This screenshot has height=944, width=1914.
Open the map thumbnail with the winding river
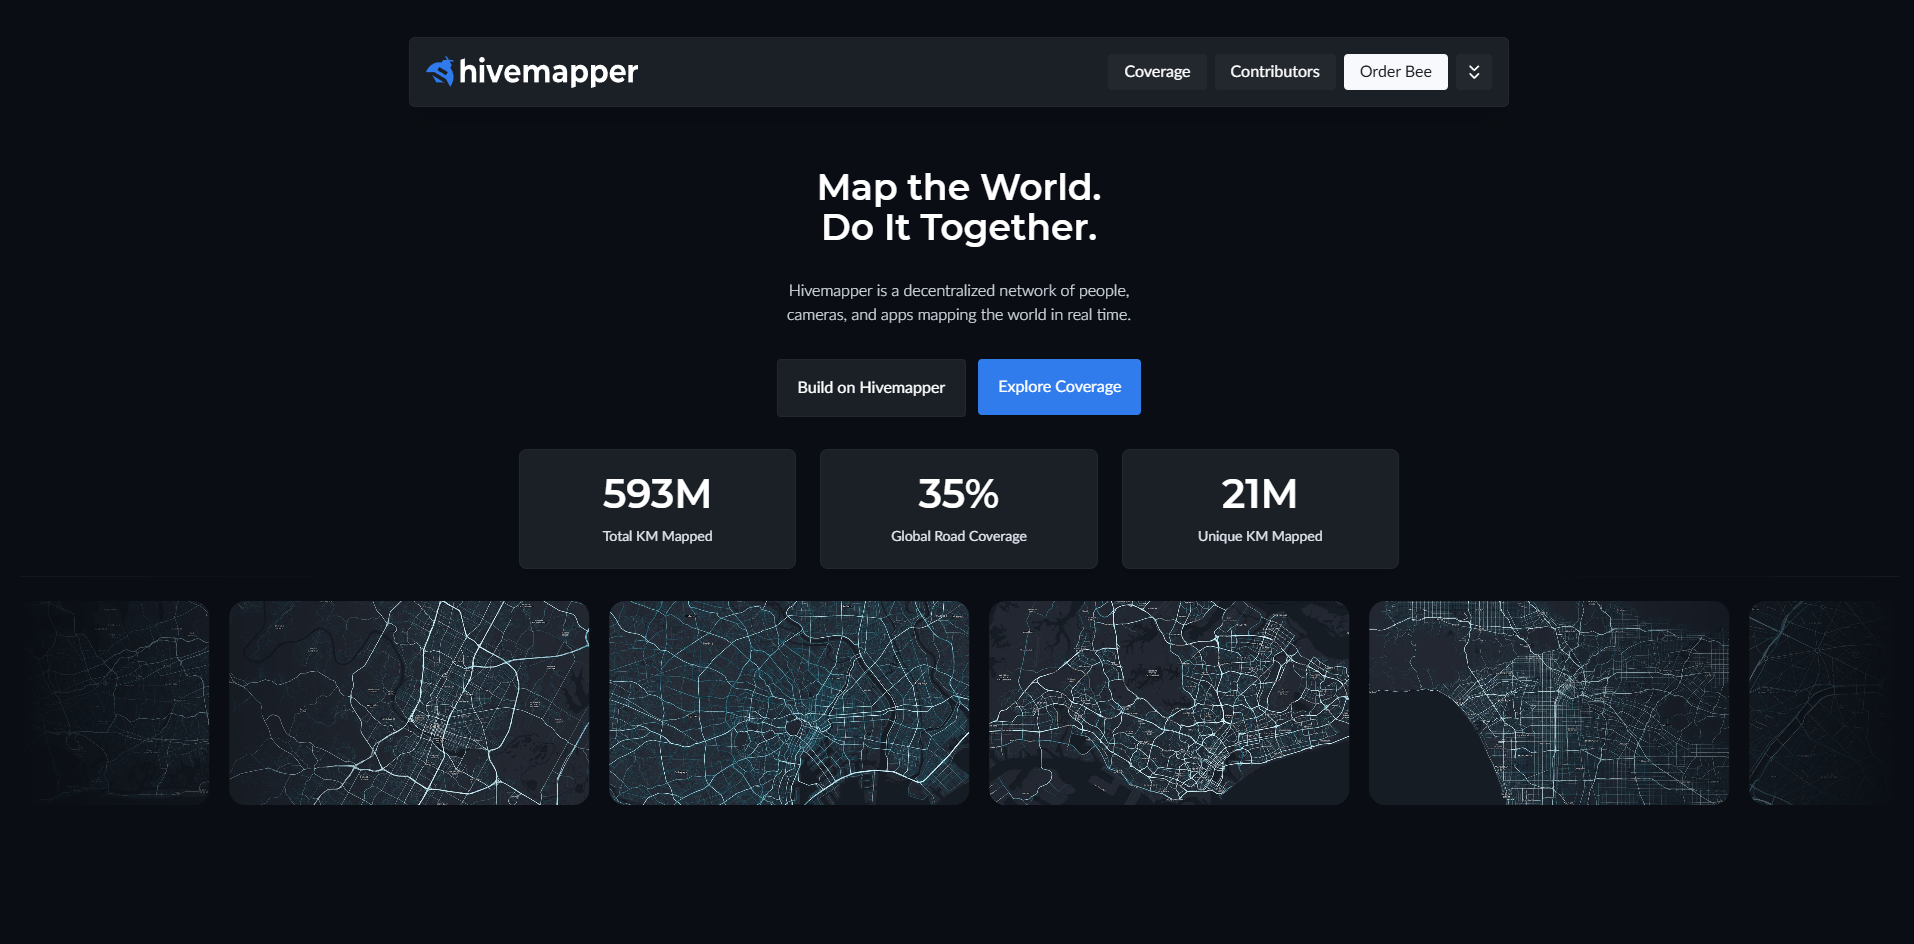(x=409, y=703)
